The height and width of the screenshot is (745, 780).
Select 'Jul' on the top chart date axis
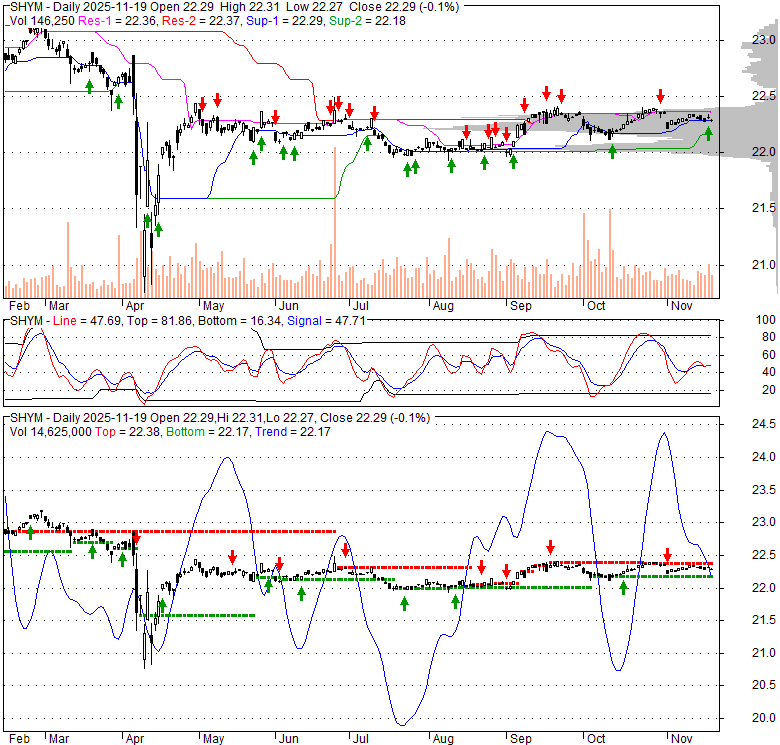pos(360,305)
